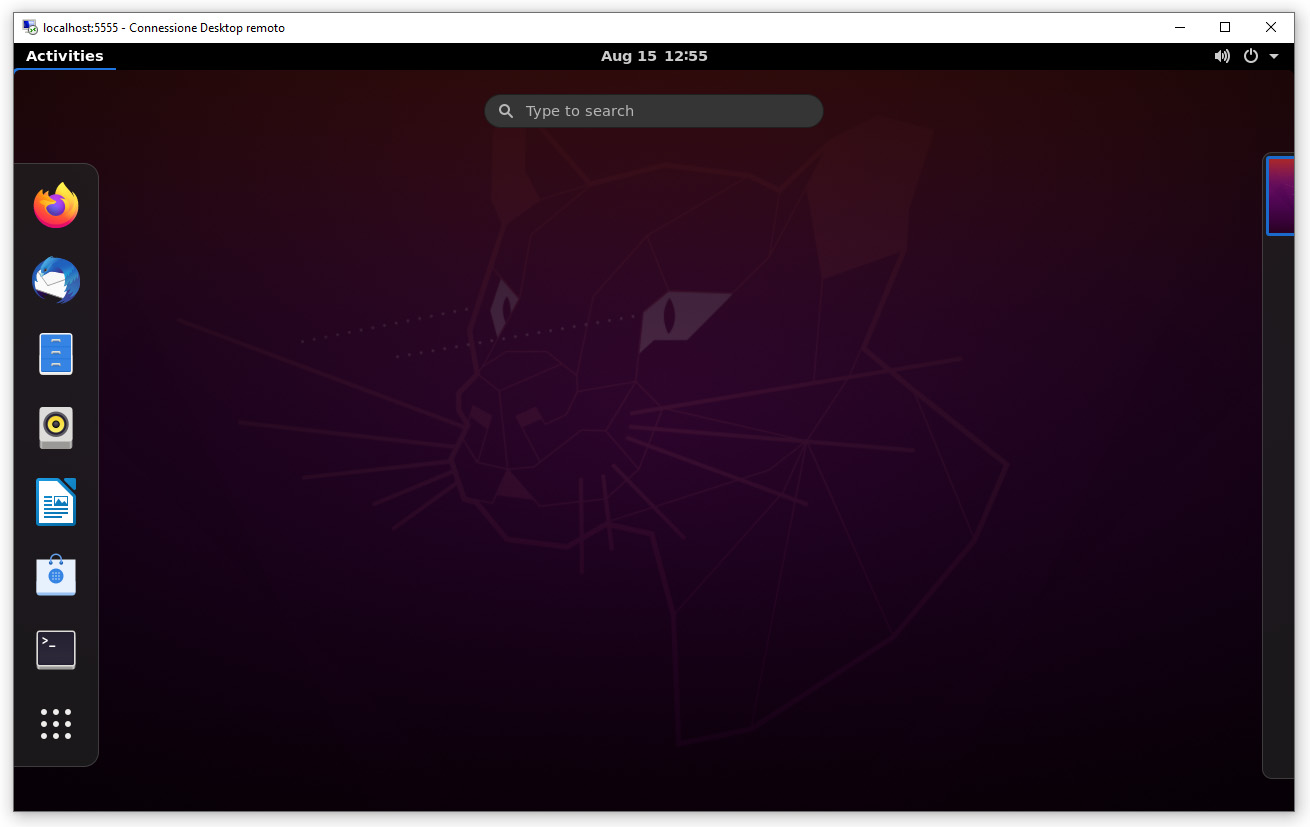Click the clock showing Aug 15
This screenshot has height=827, width=1310.
coord(654,56)
